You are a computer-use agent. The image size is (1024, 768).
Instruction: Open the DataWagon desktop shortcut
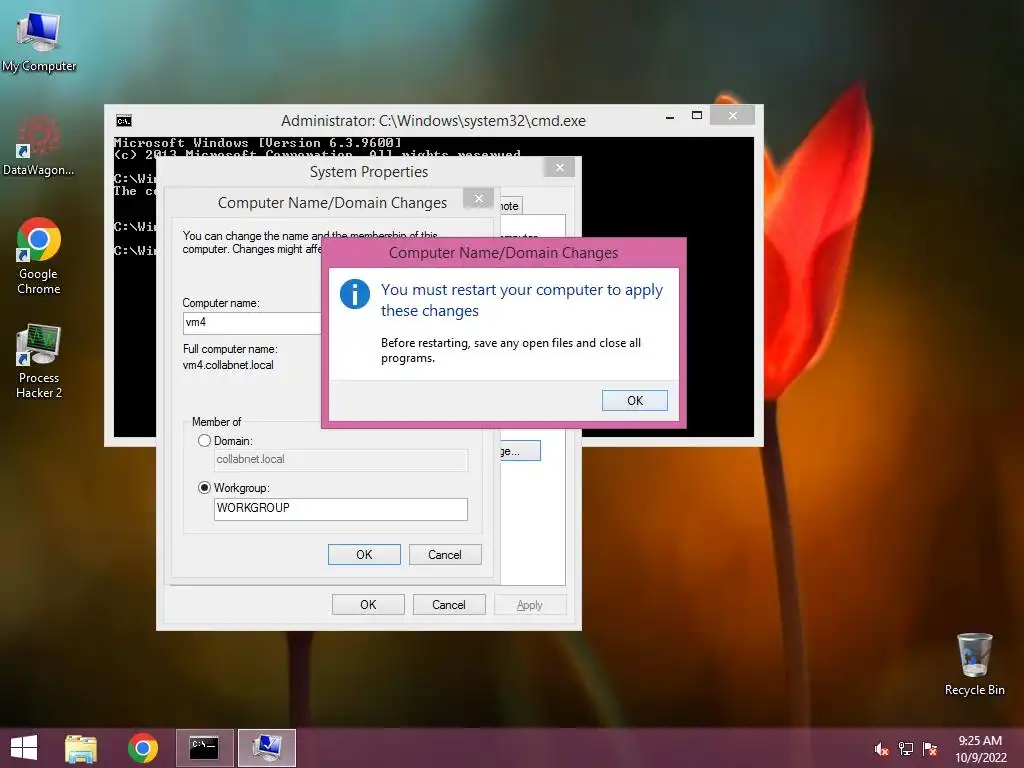[39, 145]
